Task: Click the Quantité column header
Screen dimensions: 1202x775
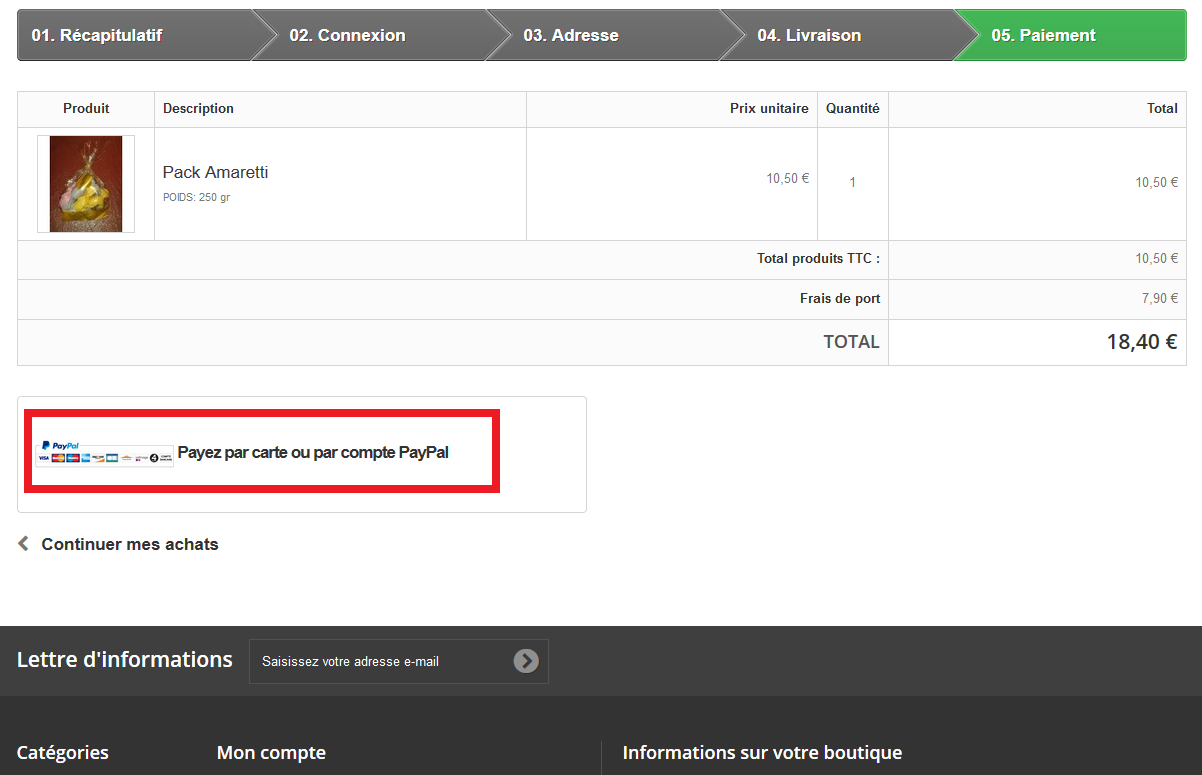Action: click(x=852, y=108)
